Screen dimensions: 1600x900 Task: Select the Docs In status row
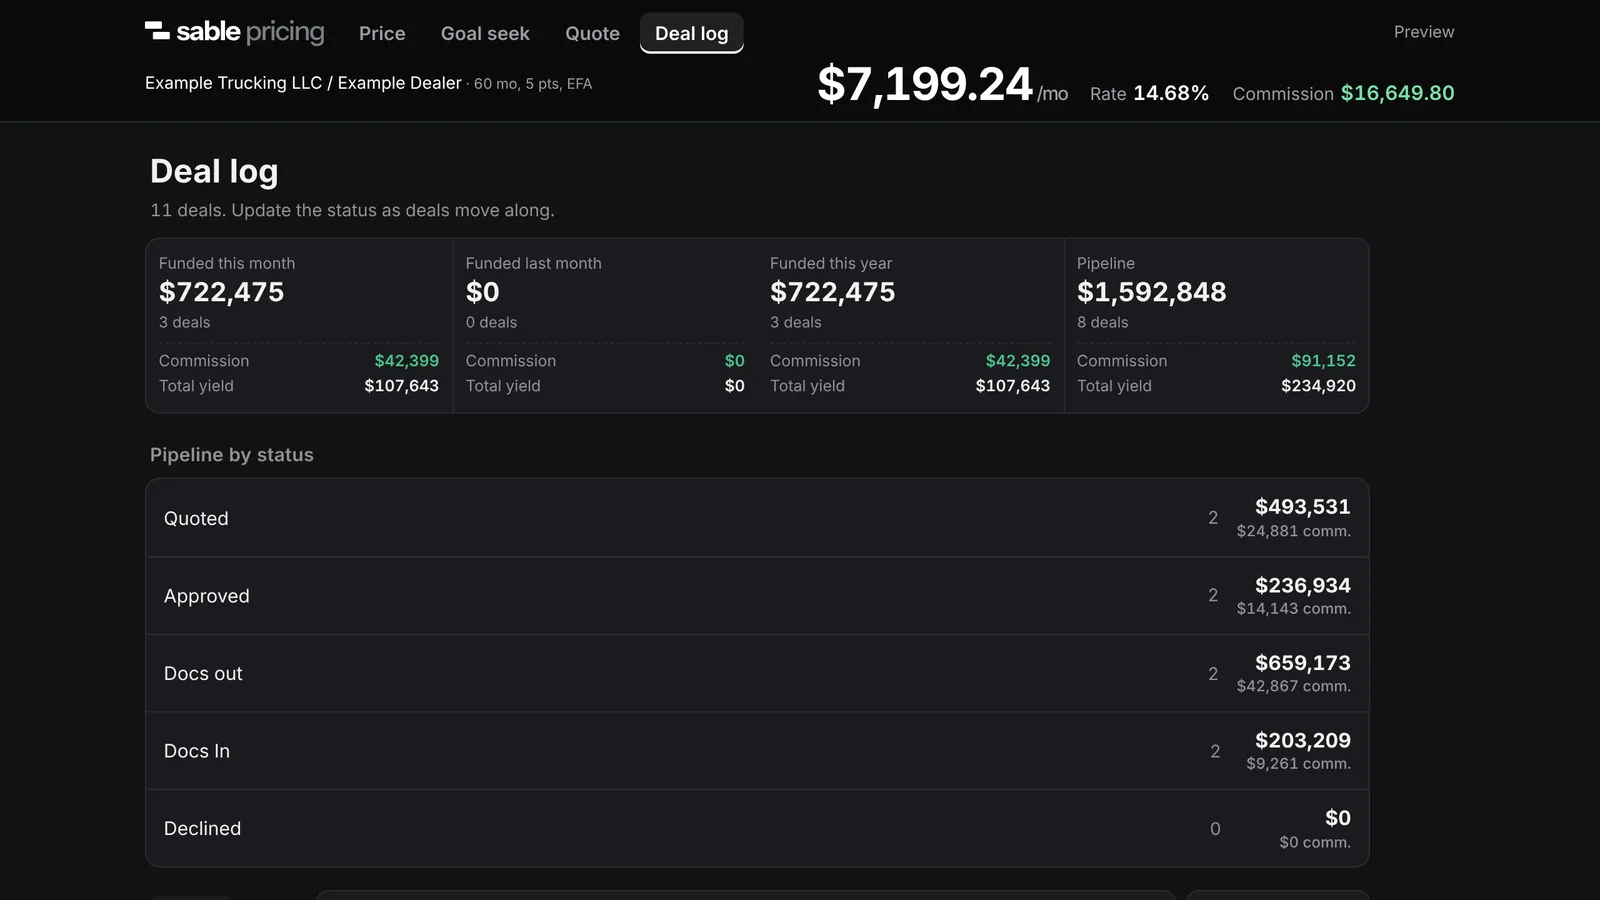757,751
